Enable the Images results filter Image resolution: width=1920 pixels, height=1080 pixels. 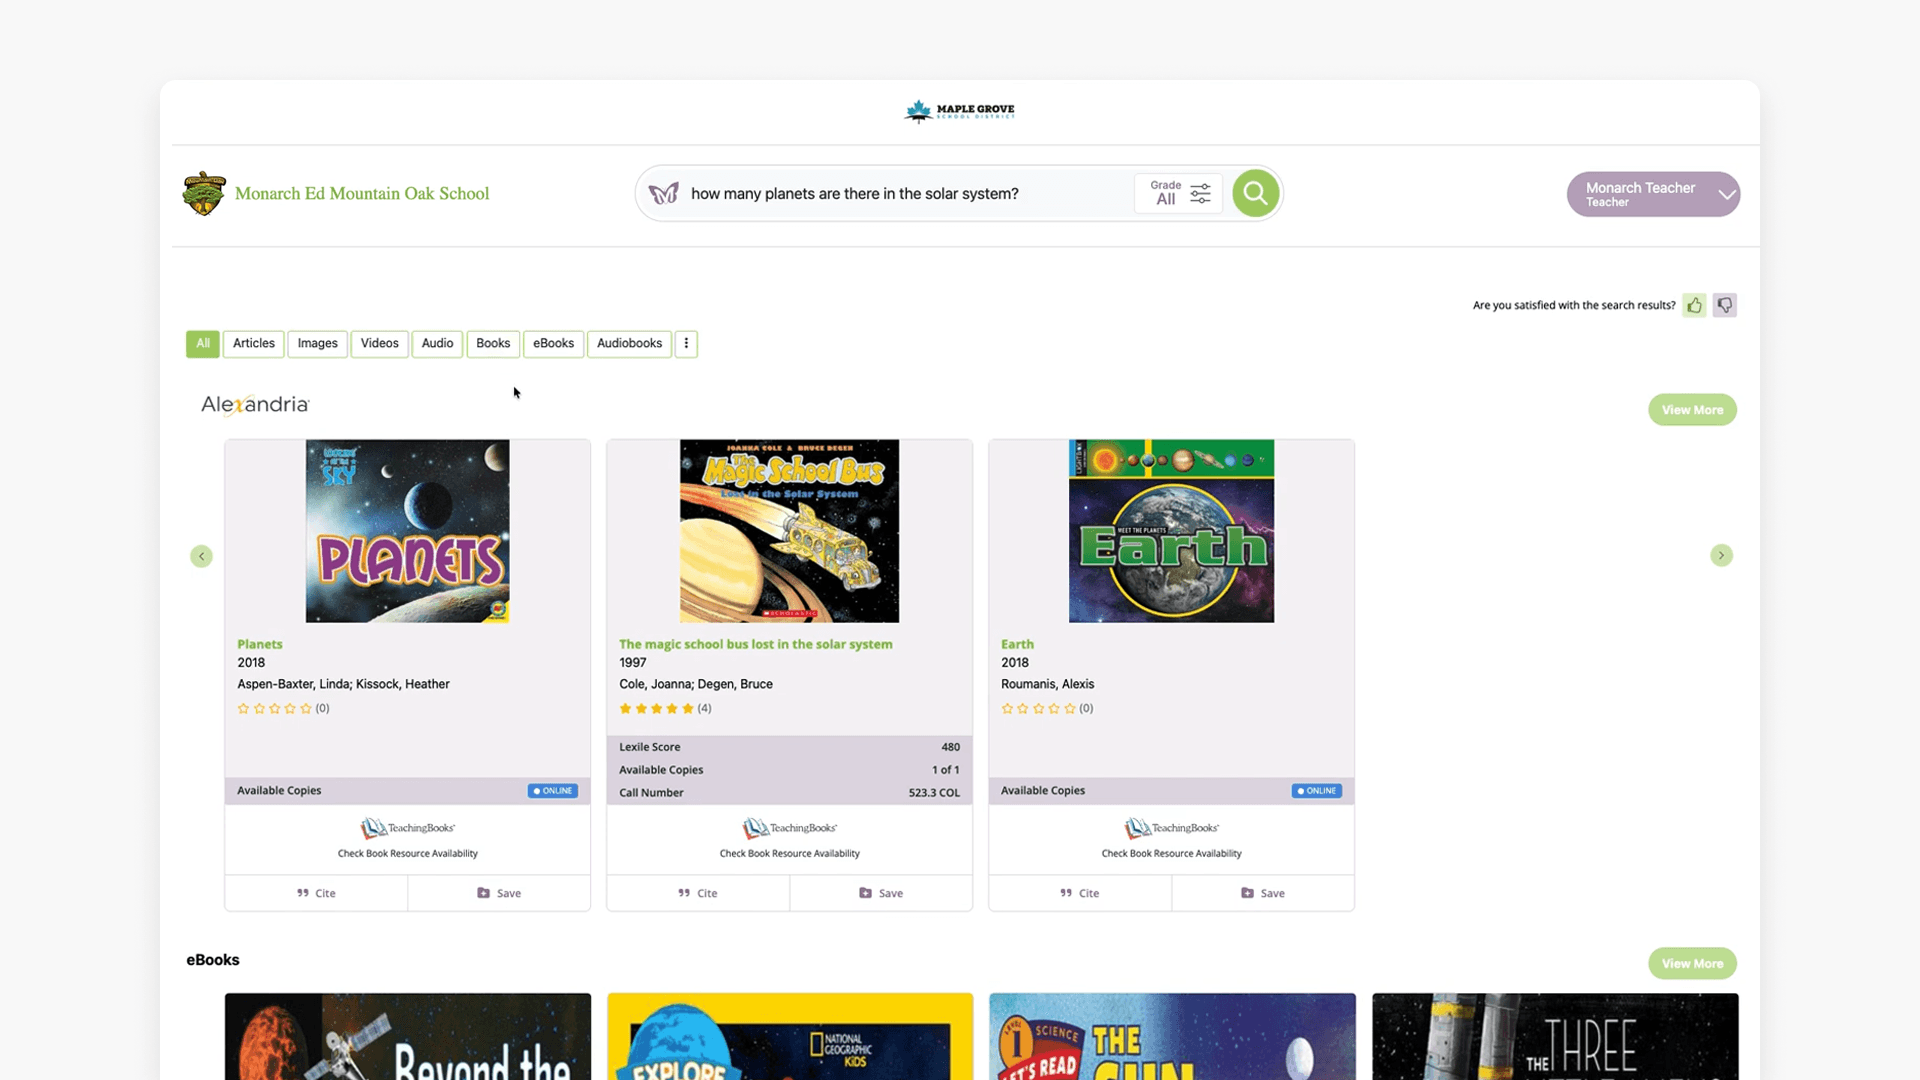tap(317, 343)
